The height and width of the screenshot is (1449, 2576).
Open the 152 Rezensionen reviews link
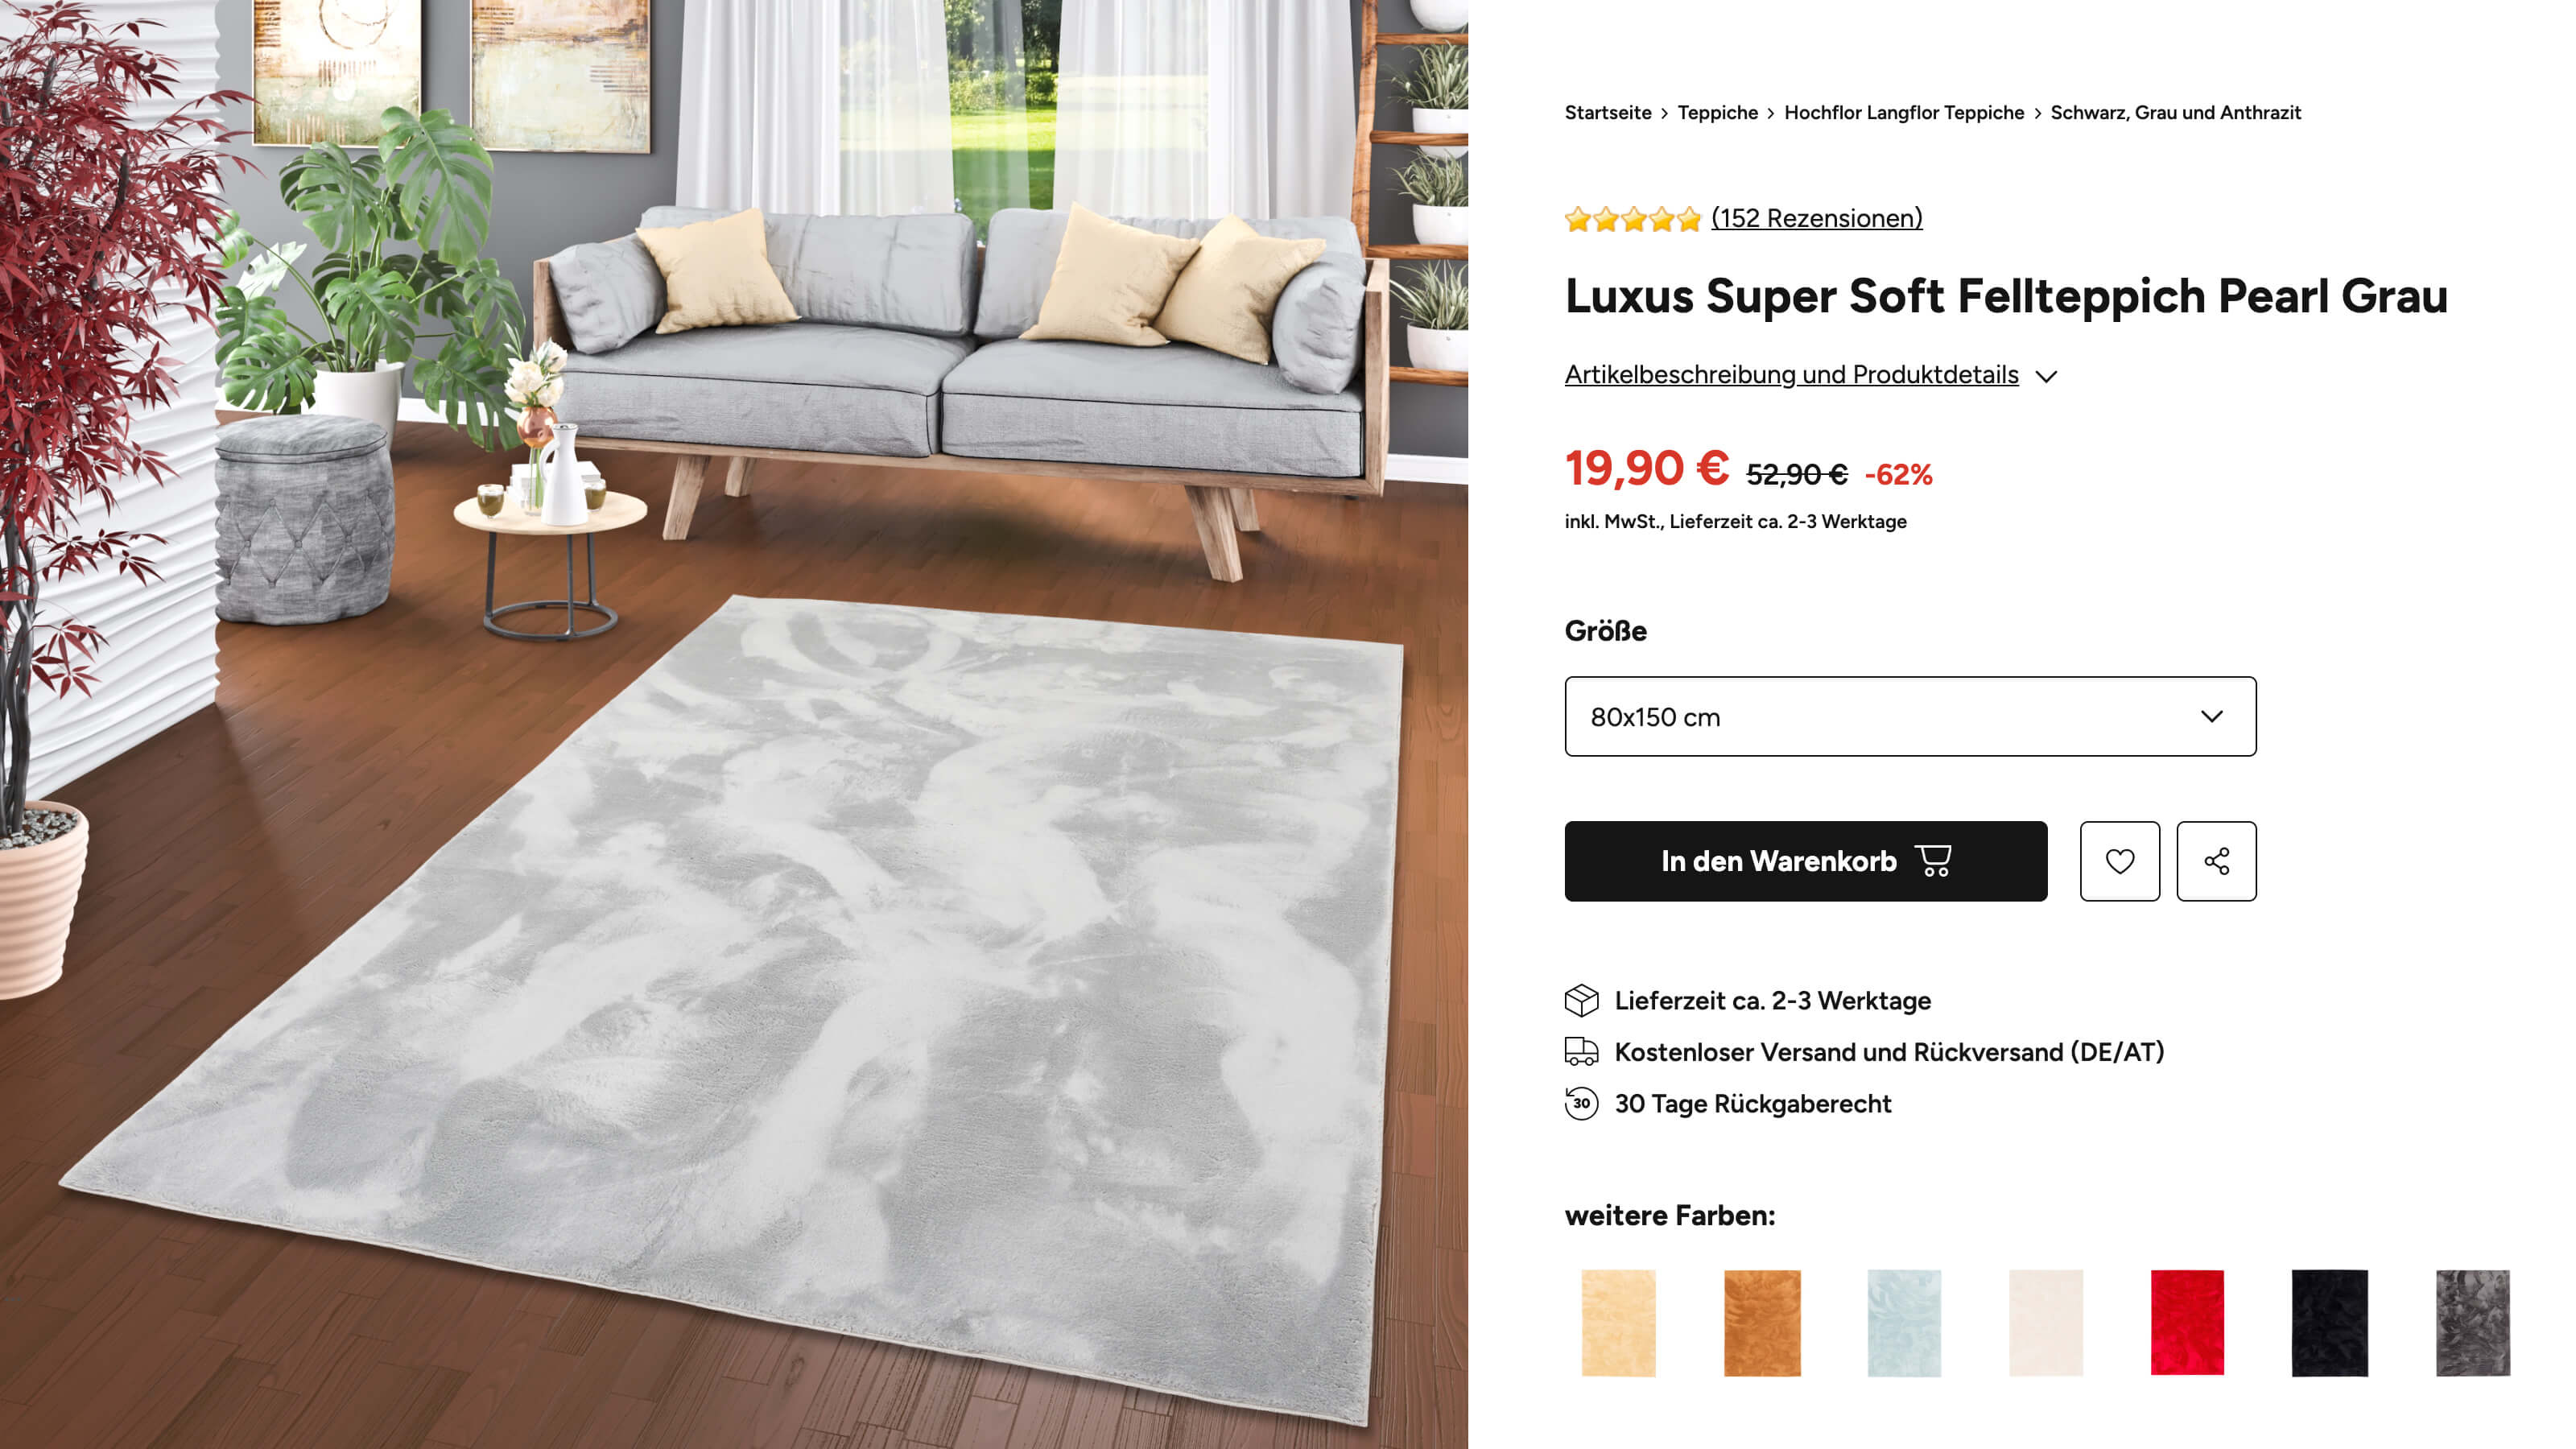coord(1816,218)
